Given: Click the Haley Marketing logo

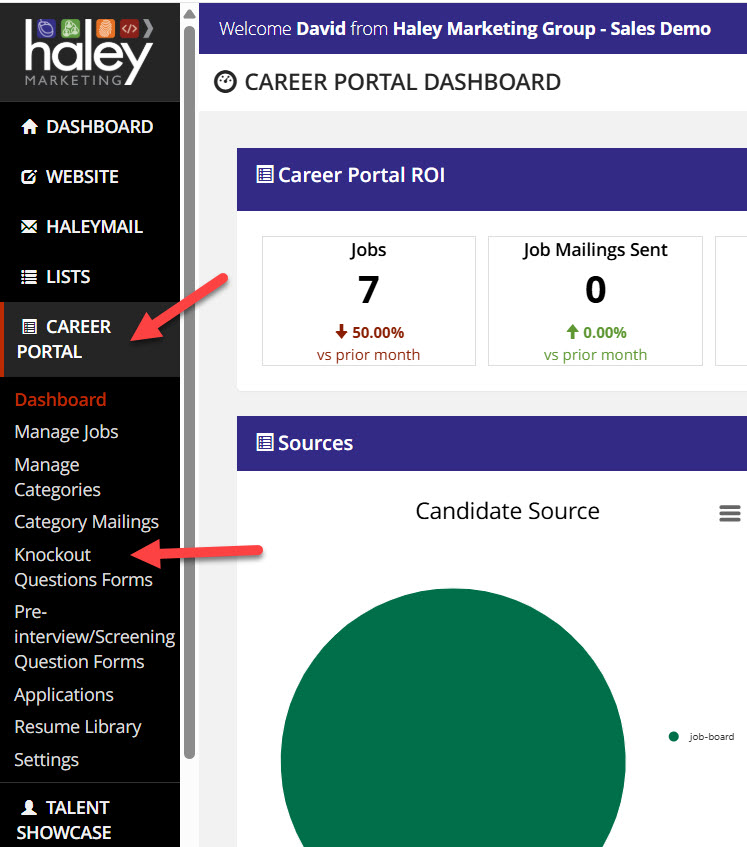Looking at the screenshot, I should 89,50.
